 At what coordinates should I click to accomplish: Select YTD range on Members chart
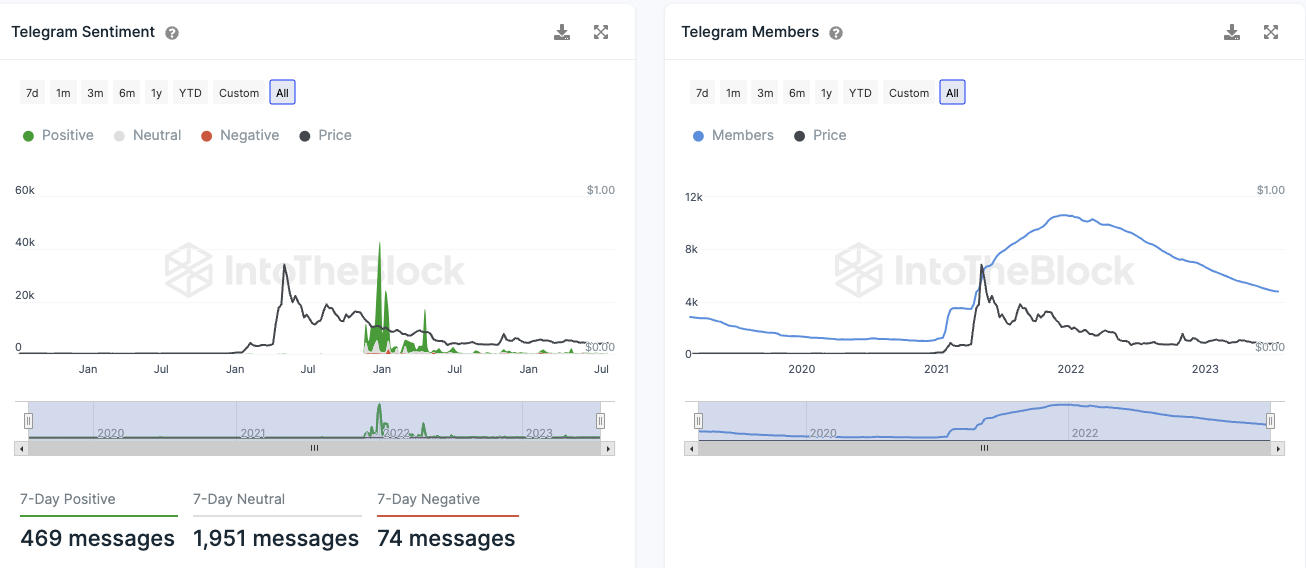(x=860, y=93)
